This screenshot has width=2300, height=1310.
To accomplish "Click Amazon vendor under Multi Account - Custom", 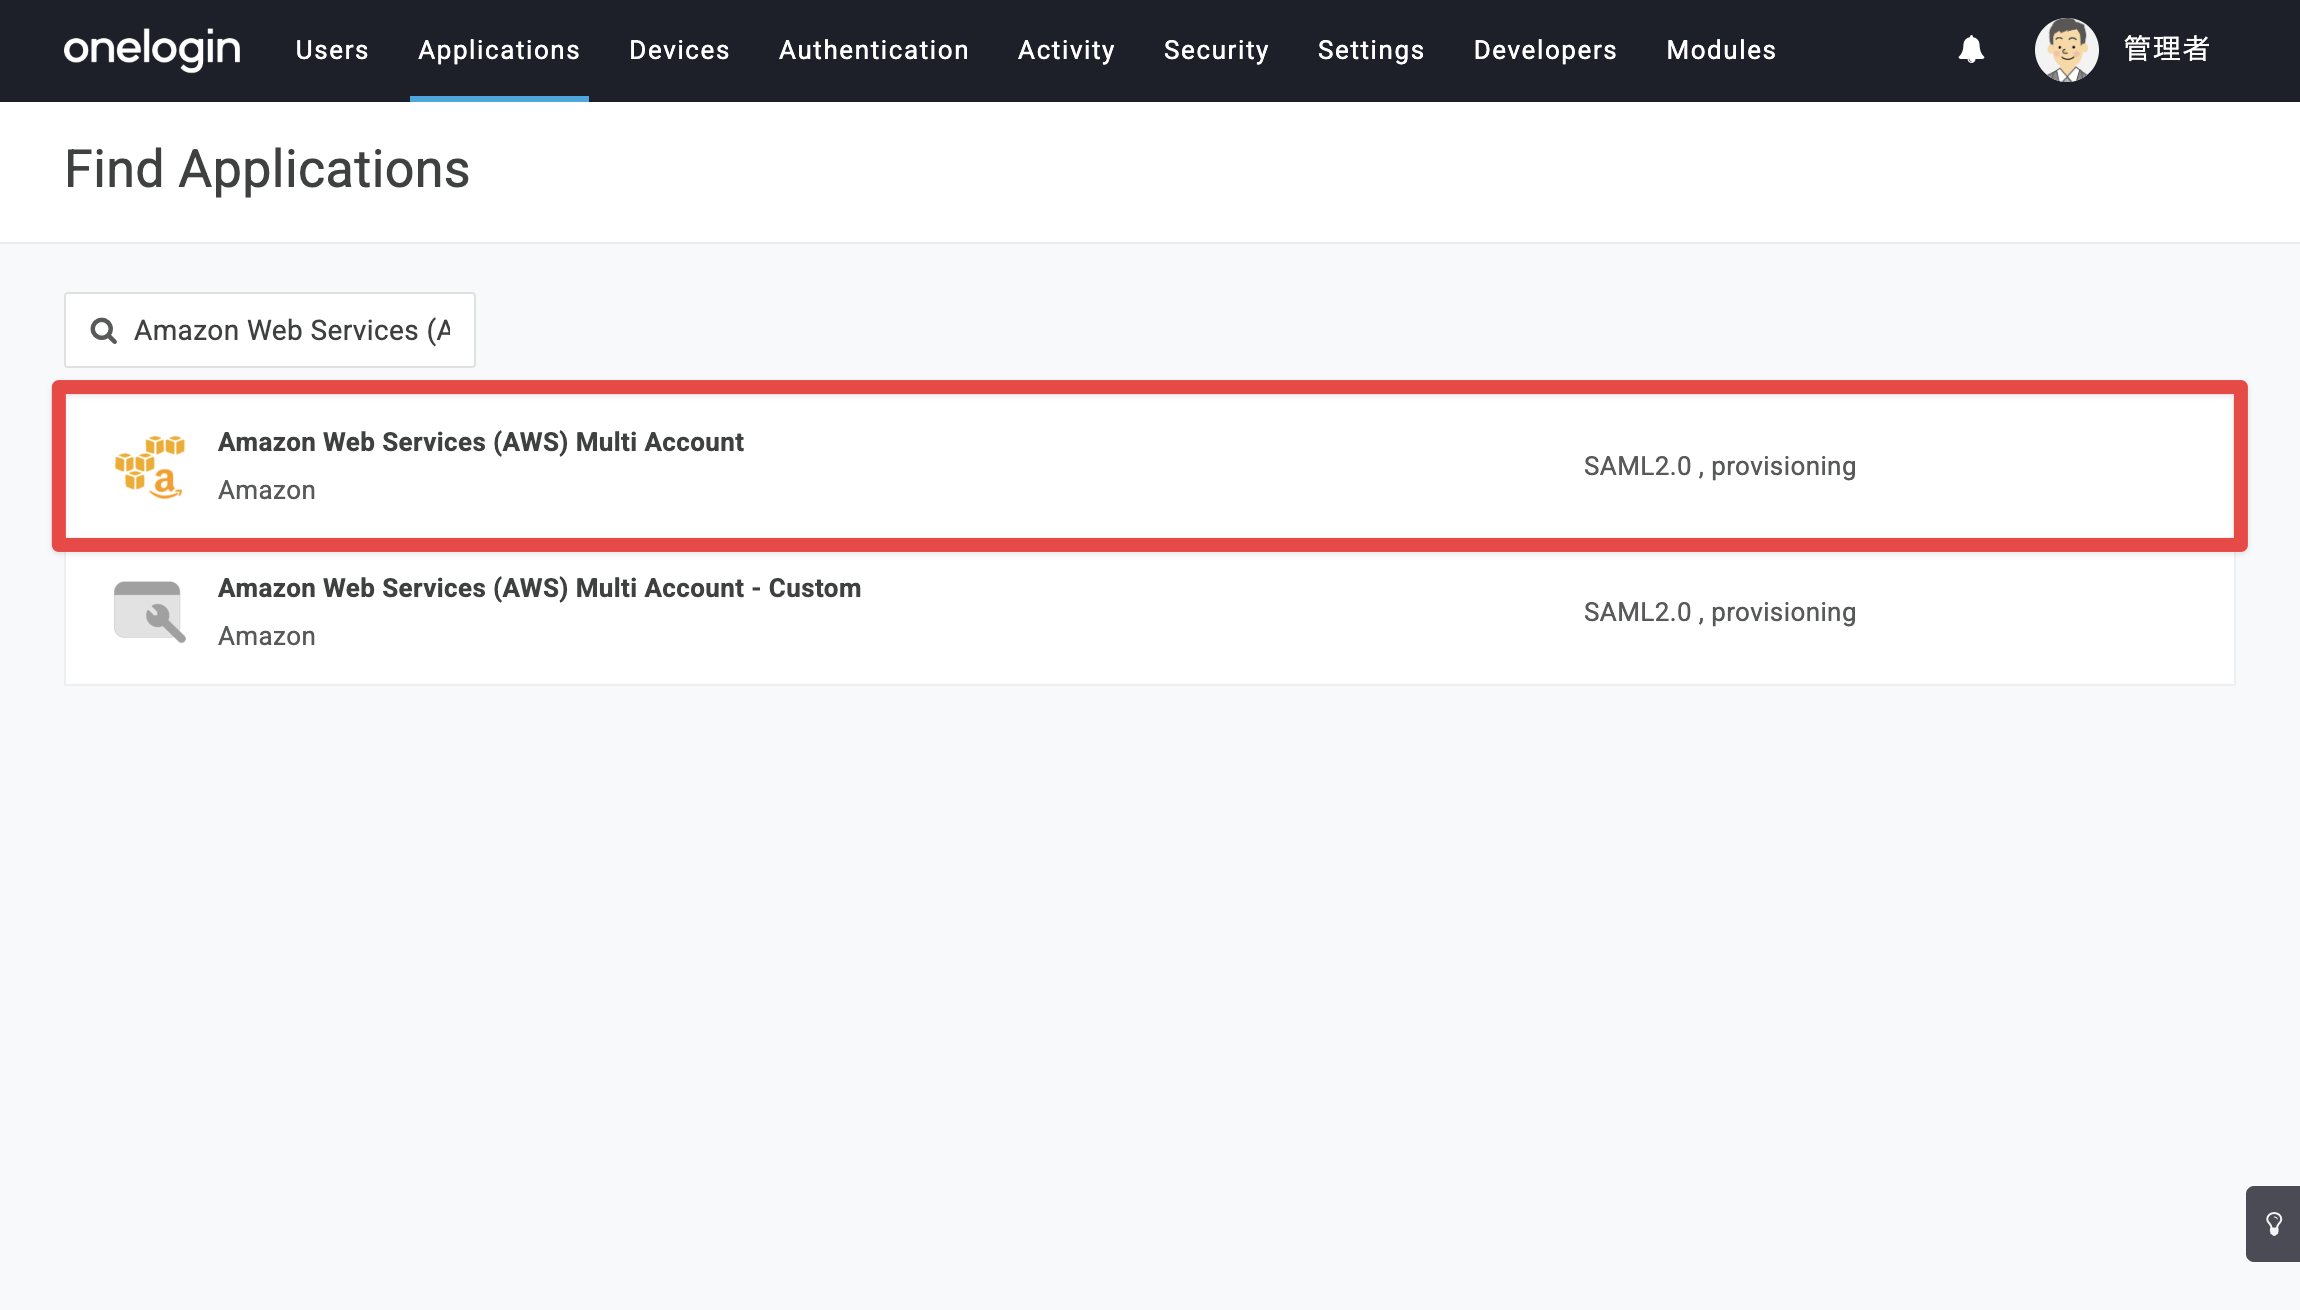I will point(267,636).
